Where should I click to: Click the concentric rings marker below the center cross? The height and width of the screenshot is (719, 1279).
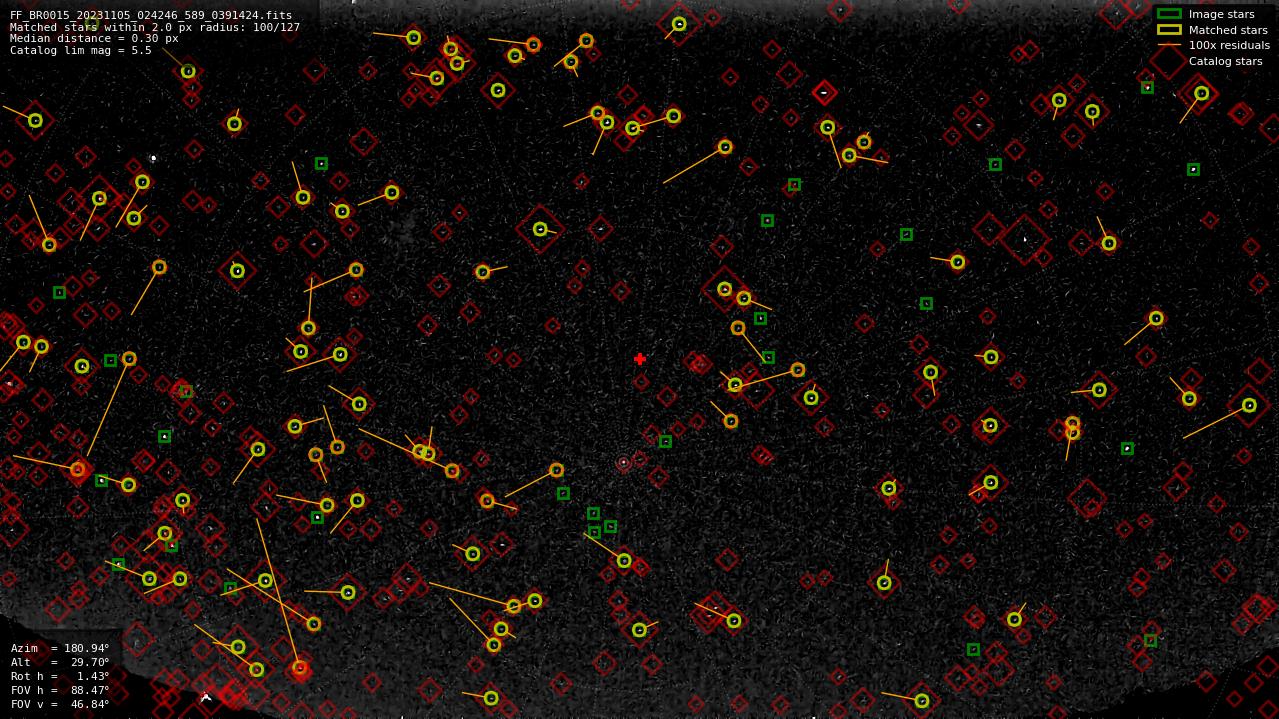[x=623, y=463]
